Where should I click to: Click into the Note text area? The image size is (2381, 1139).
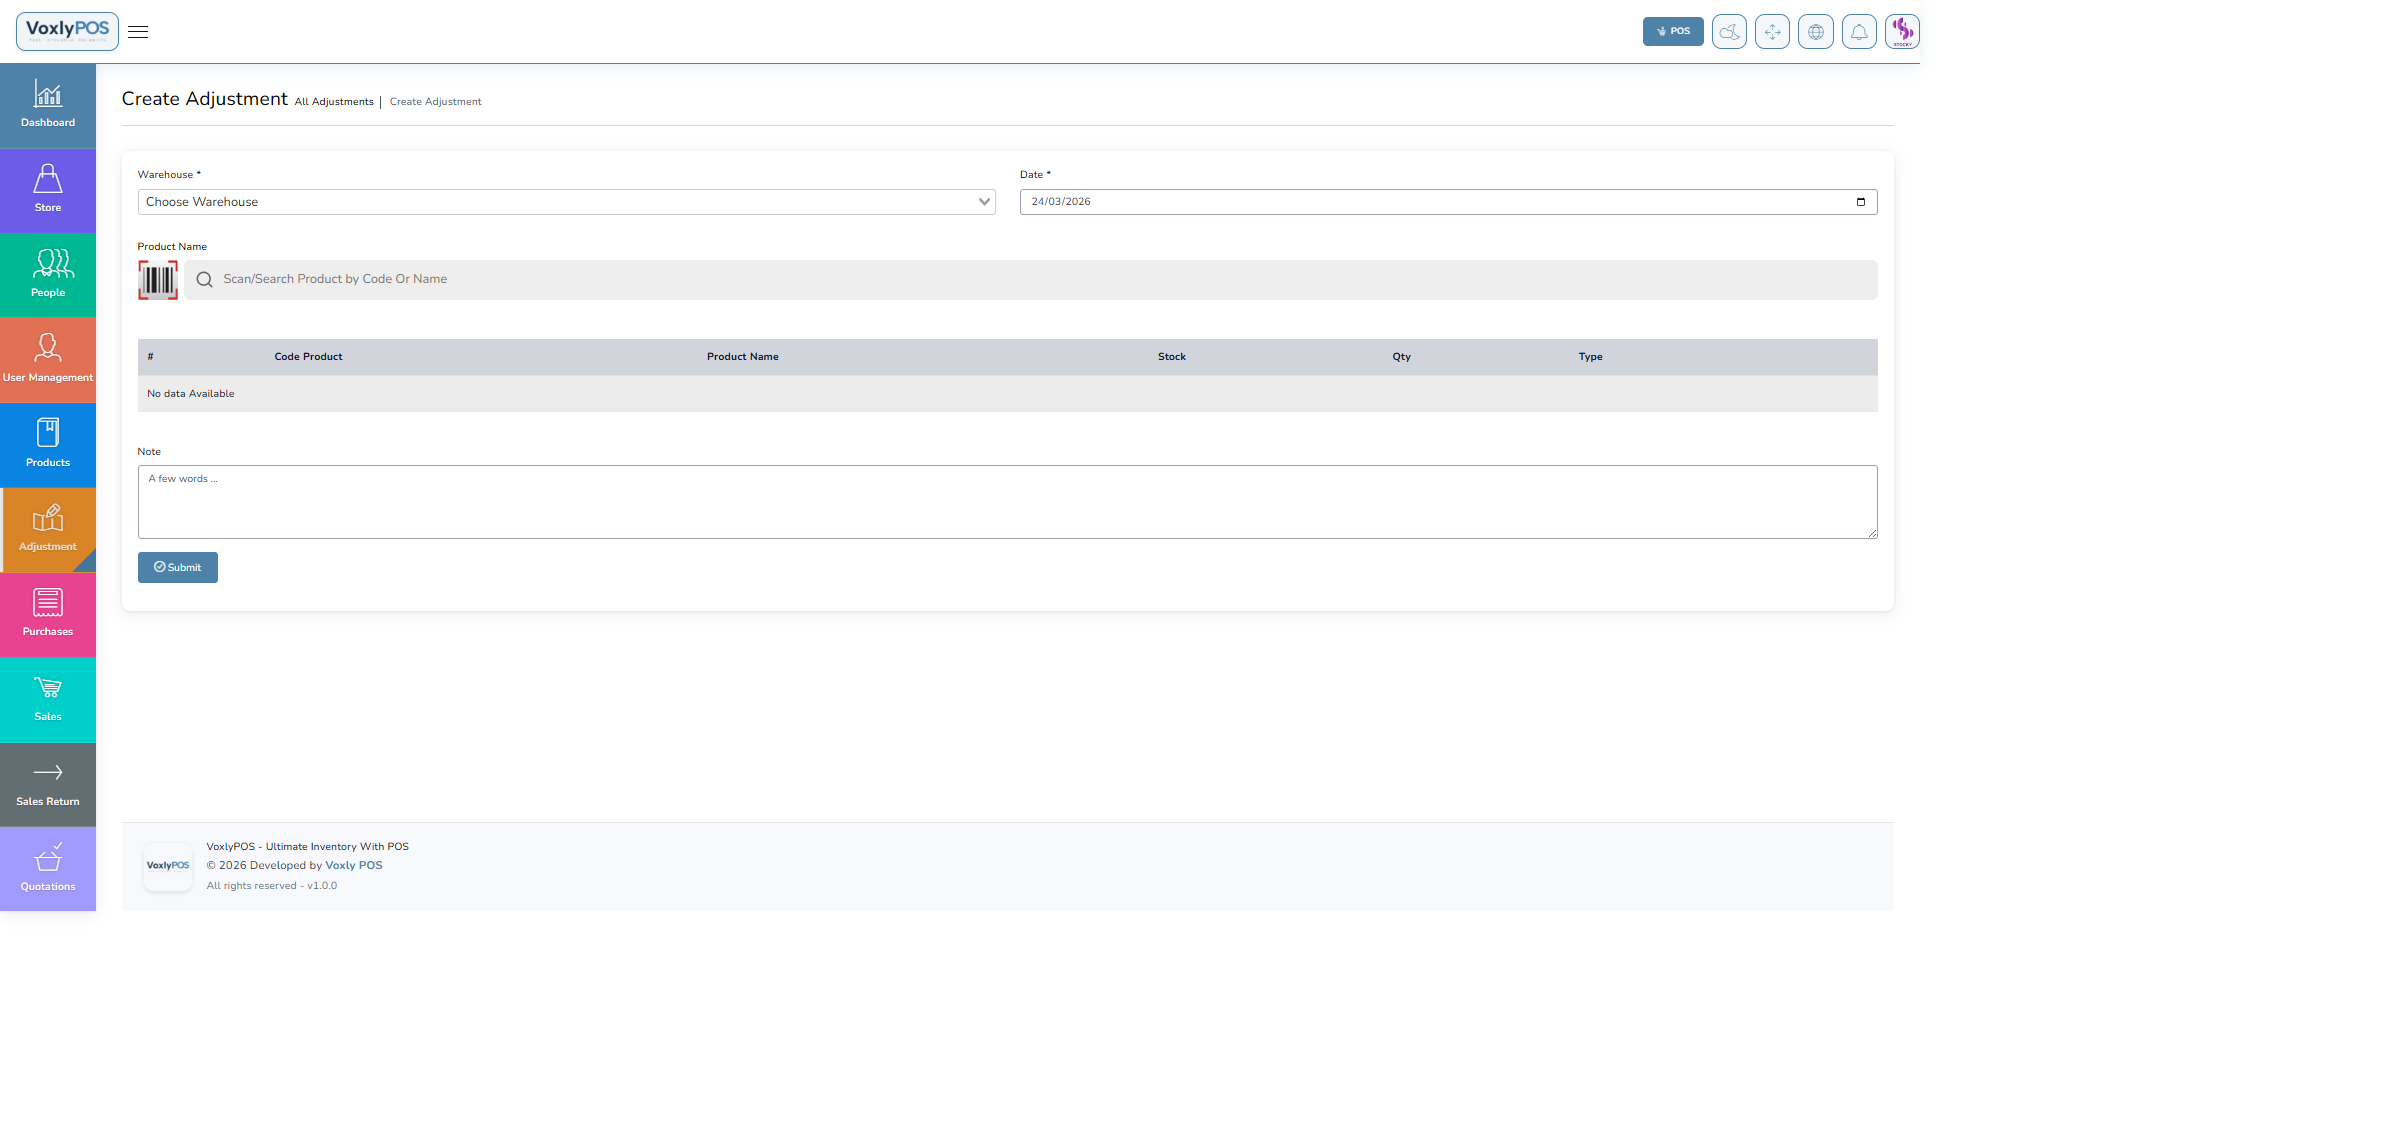click(x=1007, y=502)
